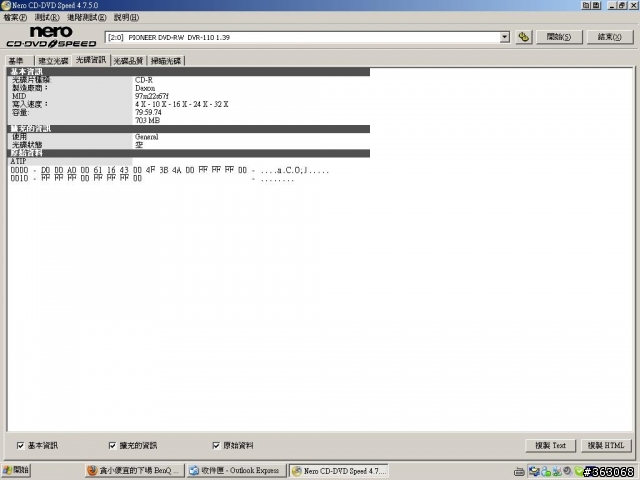Click the manufacturer value Daxon

[x=145, y=88]
